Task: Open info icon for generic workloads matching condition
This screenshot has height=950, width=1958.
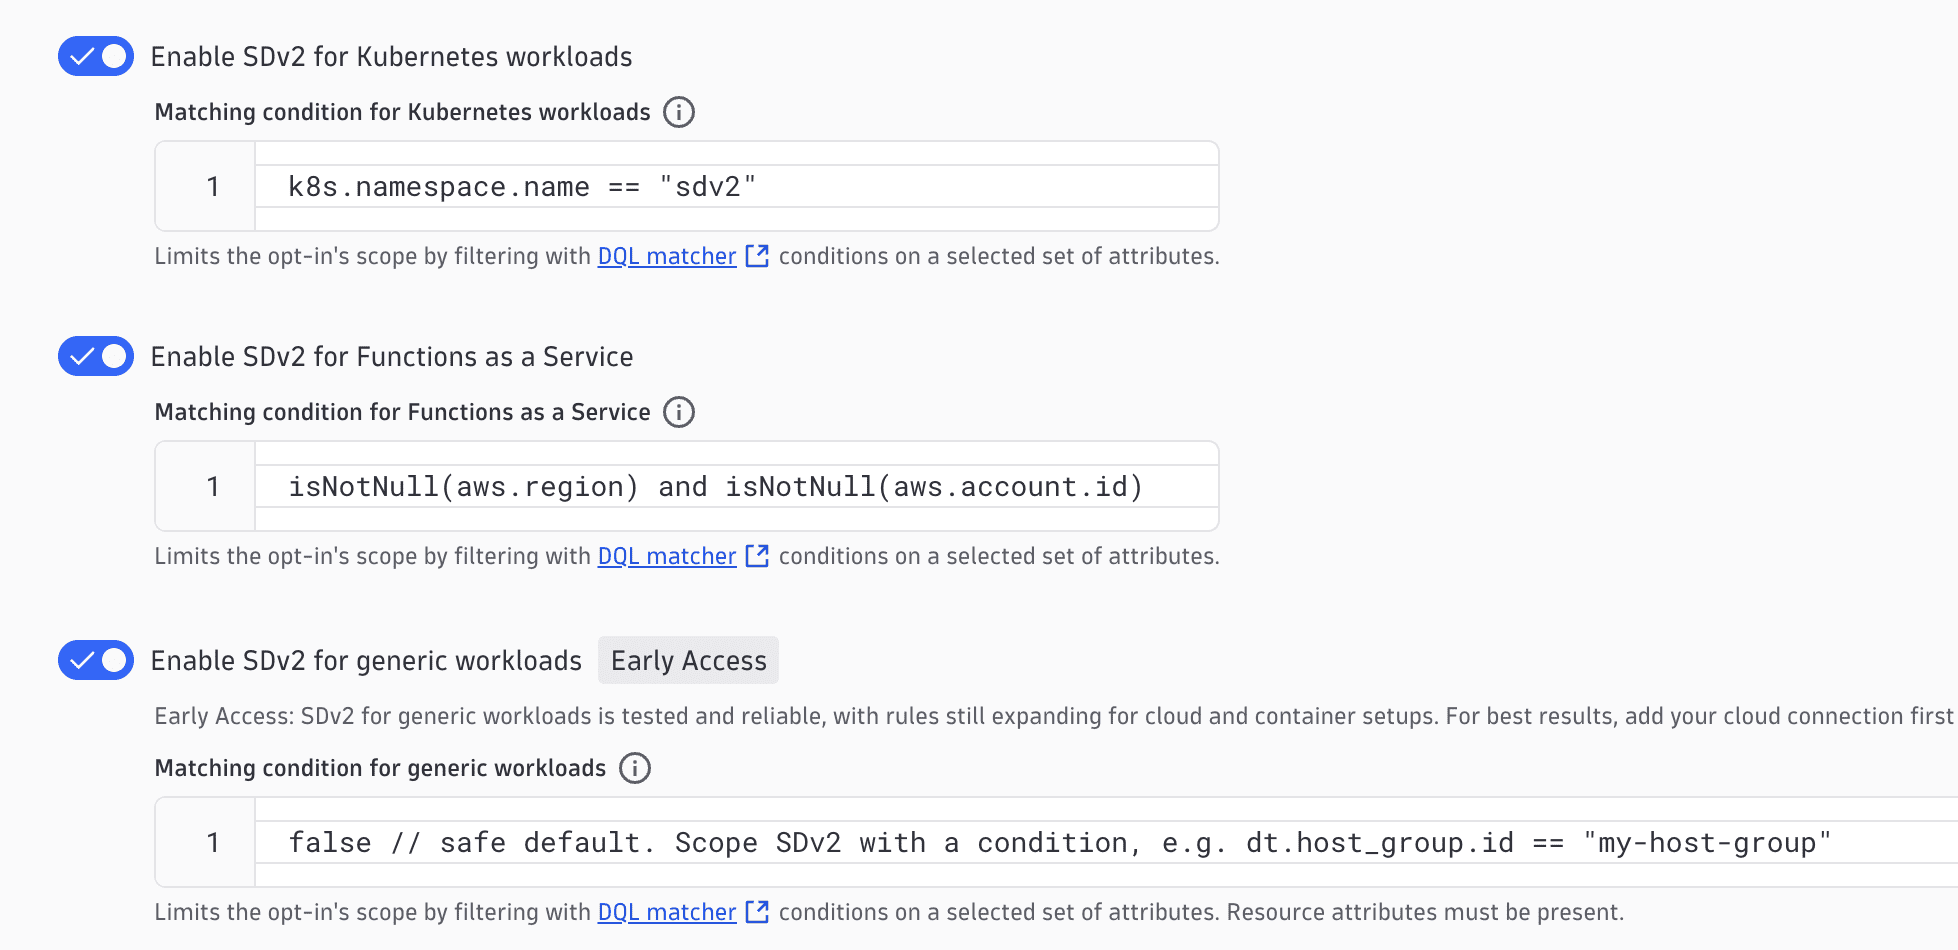Action: (x=635, y=768)
